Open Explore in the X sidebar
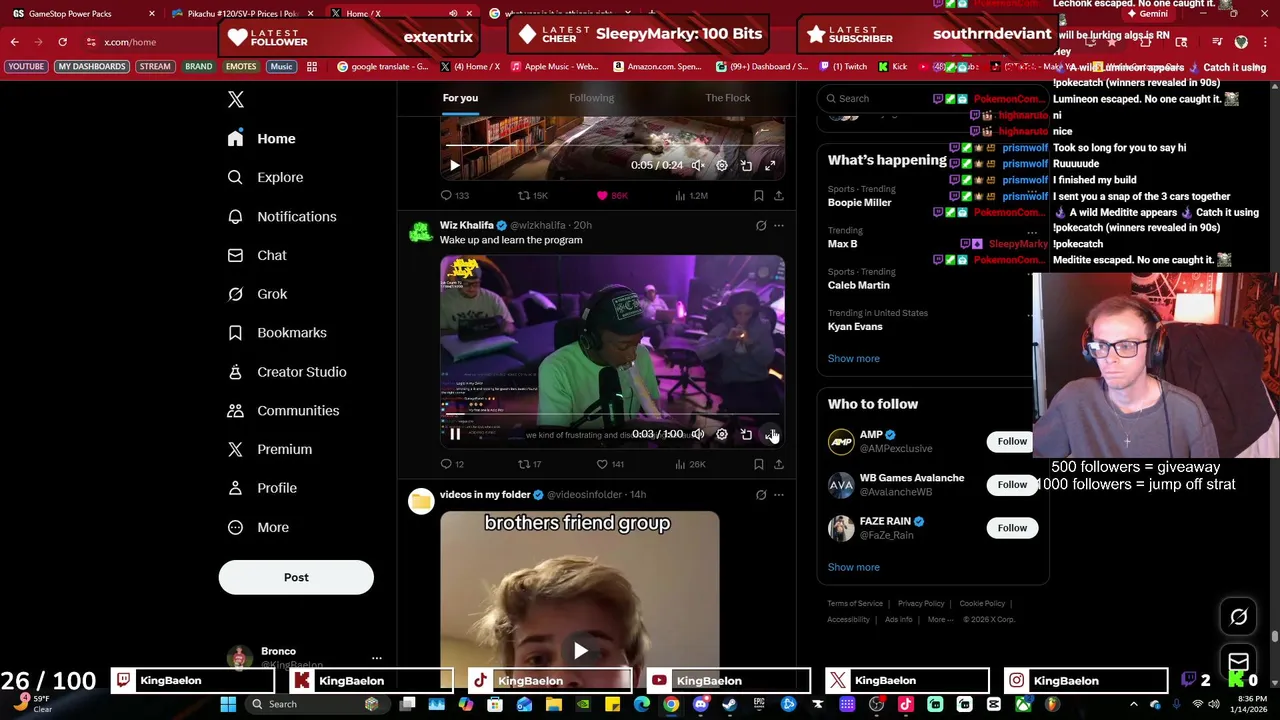This screenshot has width=1280, height=720. [265, 178]
